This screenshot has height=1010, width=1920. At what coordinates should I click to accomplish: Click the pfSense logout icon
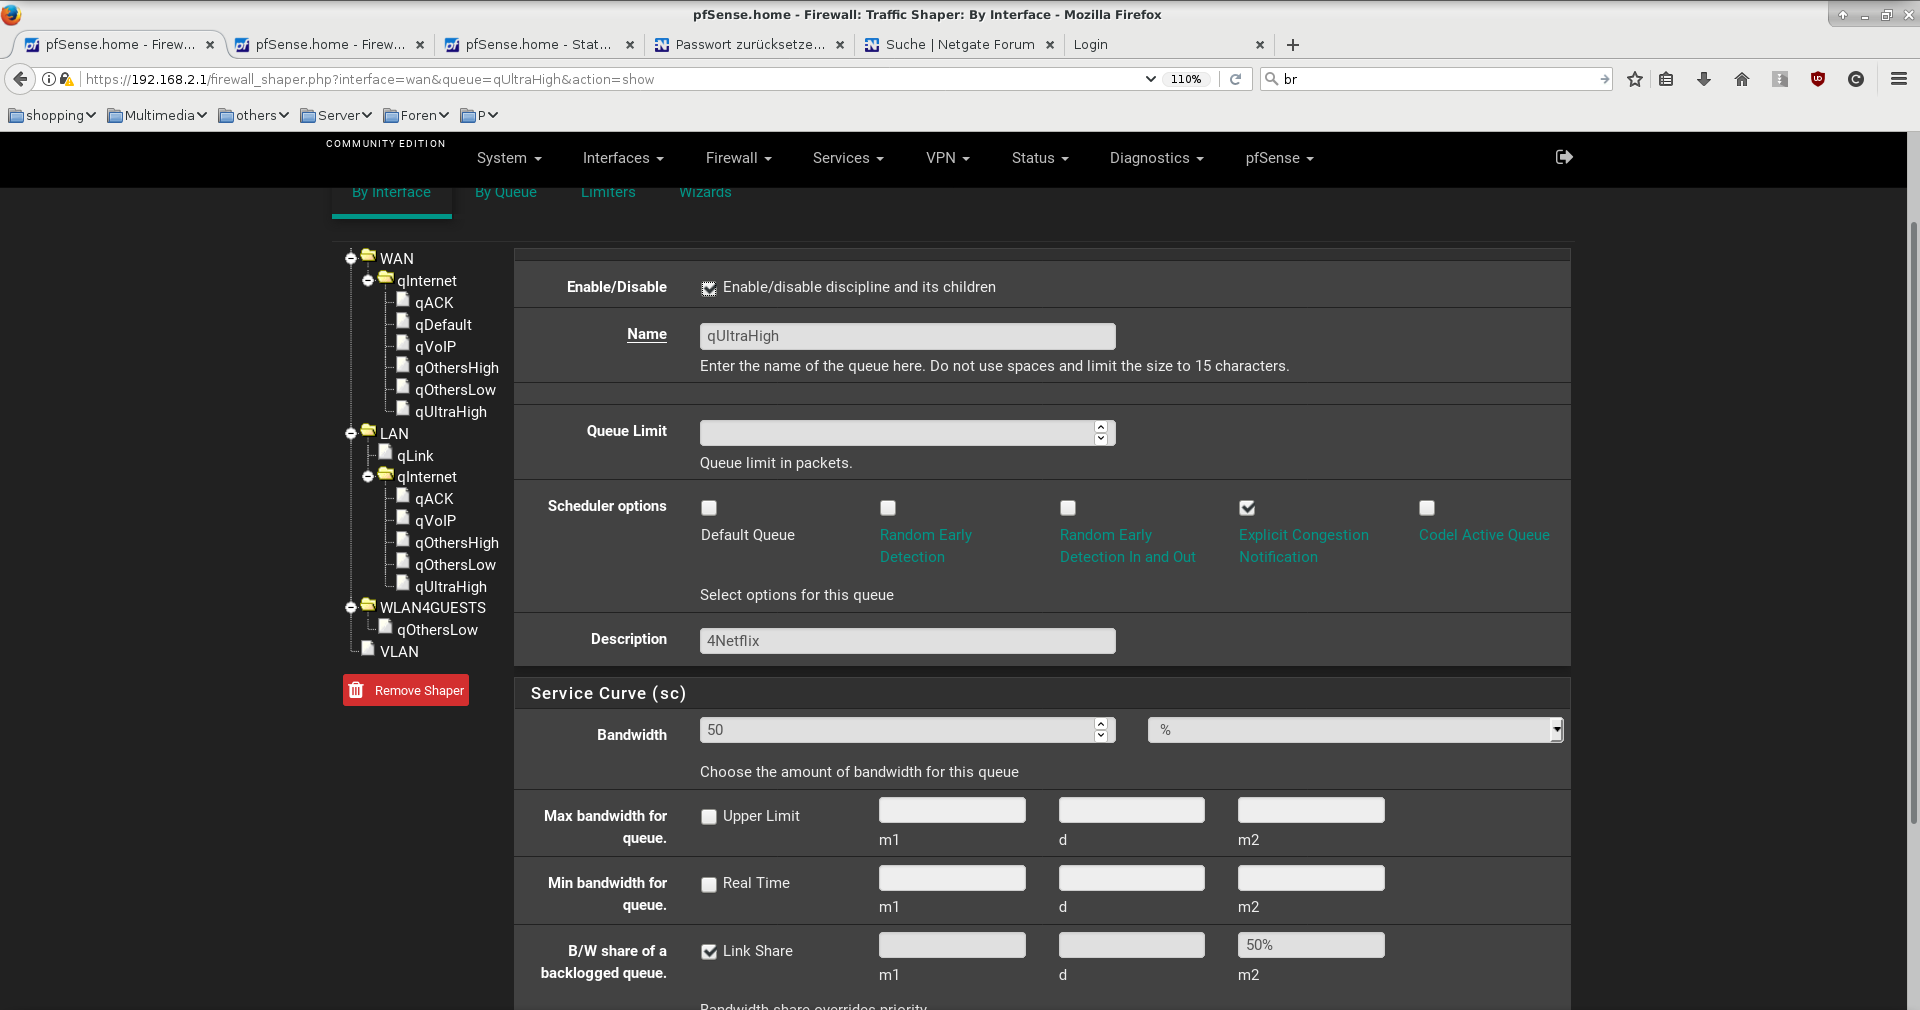(x=1564, y=157)
